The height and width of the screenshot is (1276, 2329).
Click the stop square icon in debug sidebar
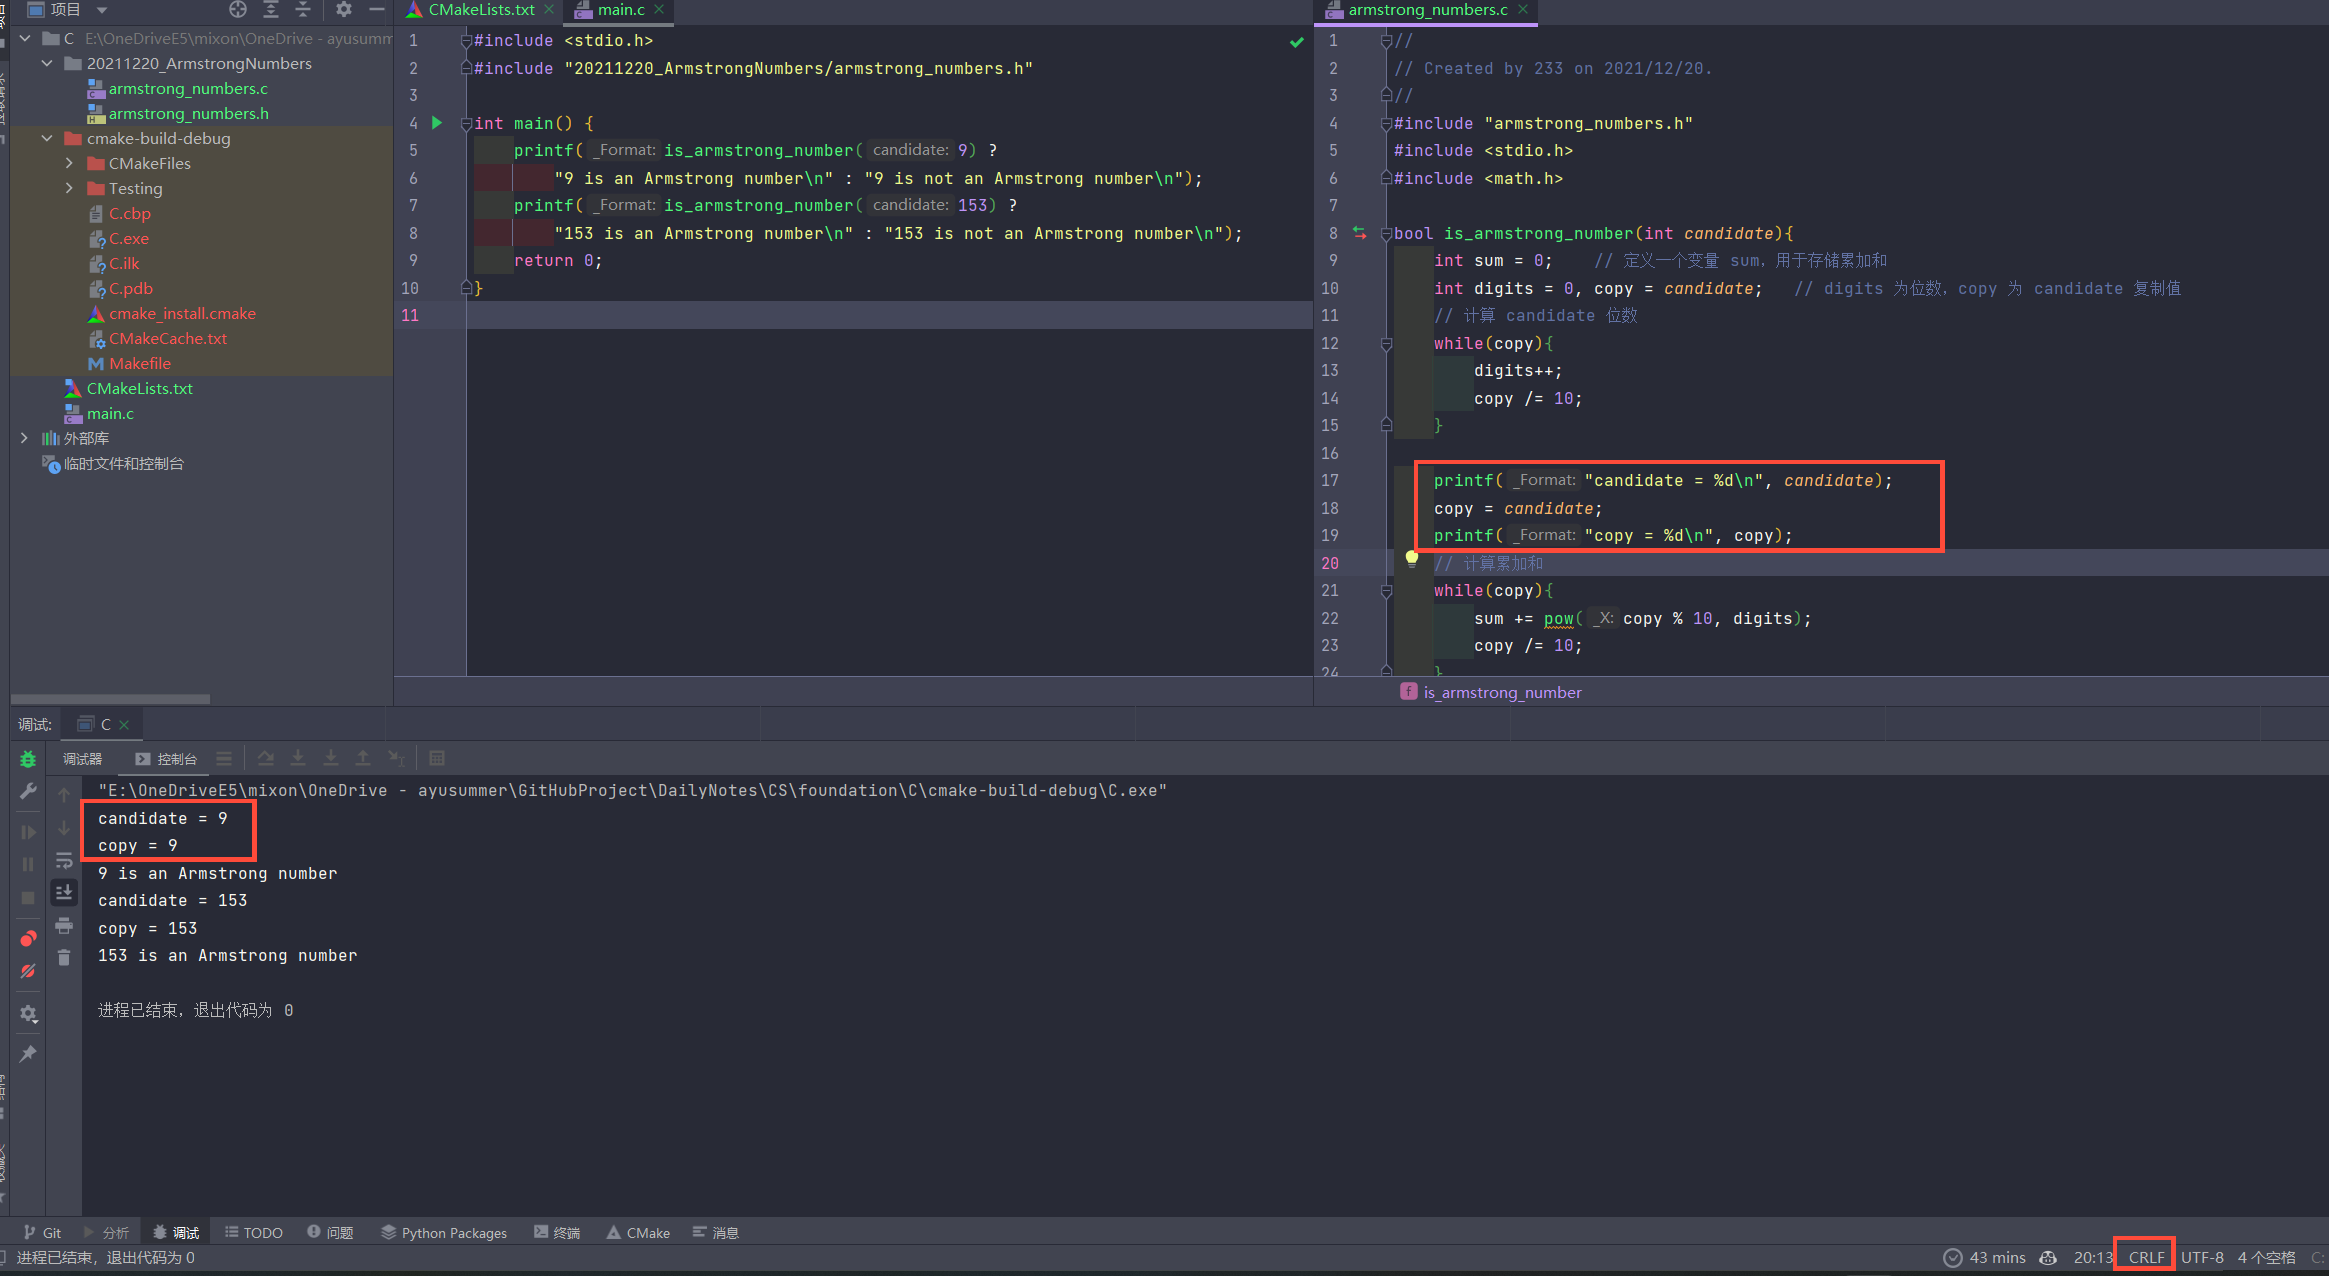(28, 898)
